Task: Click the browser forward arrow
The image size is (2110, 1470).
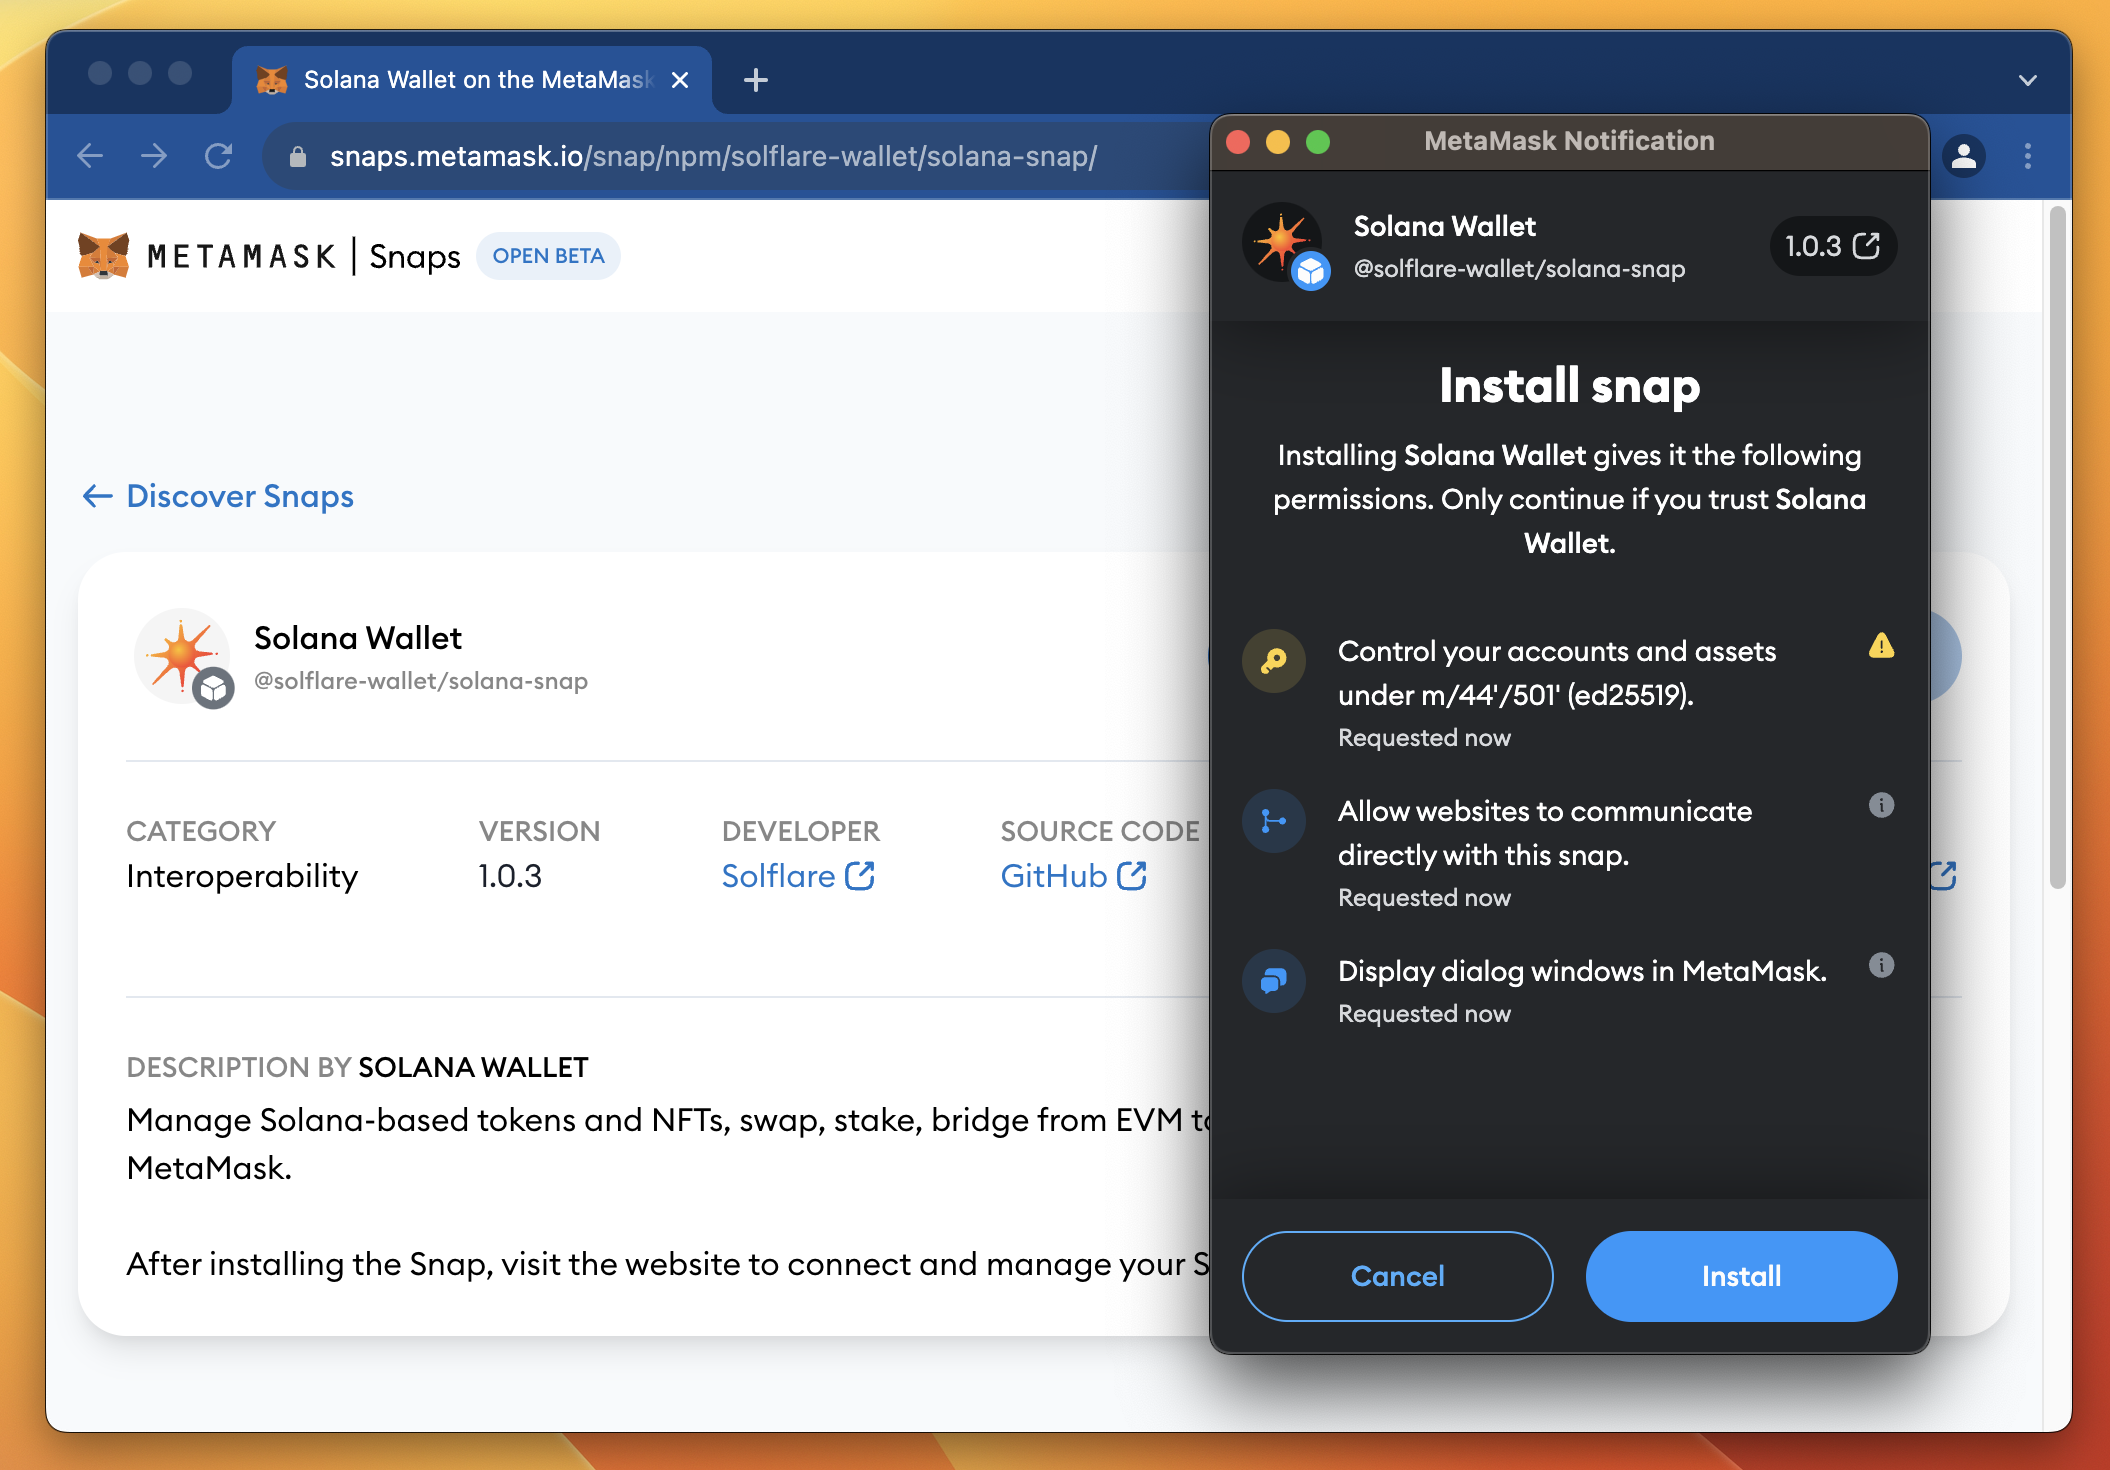Action: click(154, 156)
